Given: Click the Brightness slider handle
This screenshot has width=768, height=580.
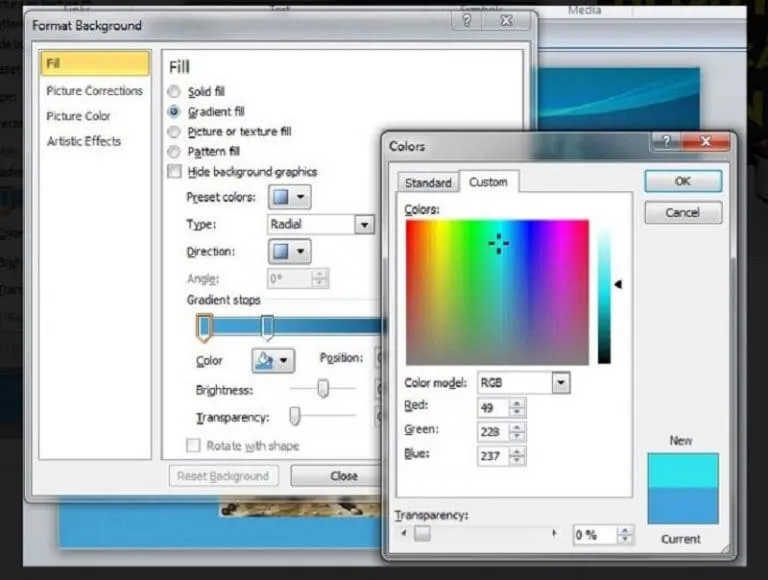Looking at the screenshot, I should 323,388.
